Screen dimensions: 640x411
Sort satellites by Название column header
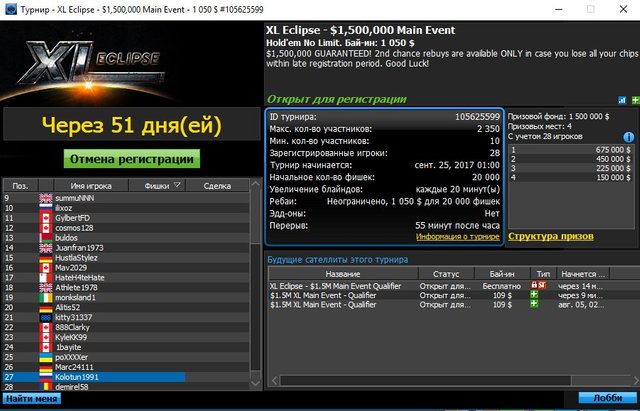343,274
